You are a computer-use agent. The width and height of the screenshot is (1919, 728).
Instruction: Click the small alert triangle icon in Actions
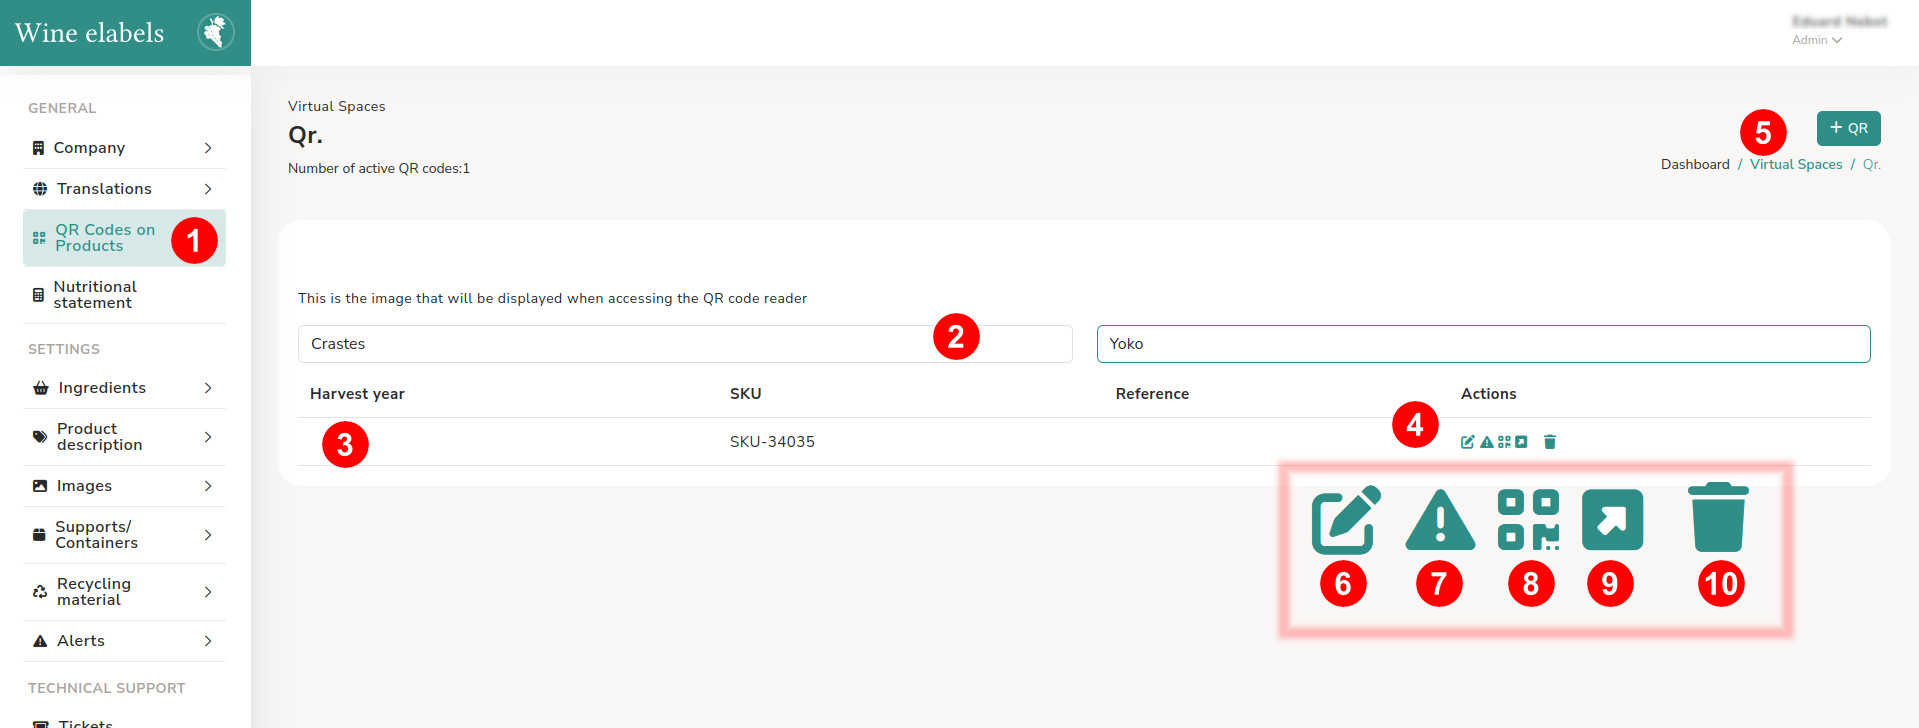(1486, 442)
